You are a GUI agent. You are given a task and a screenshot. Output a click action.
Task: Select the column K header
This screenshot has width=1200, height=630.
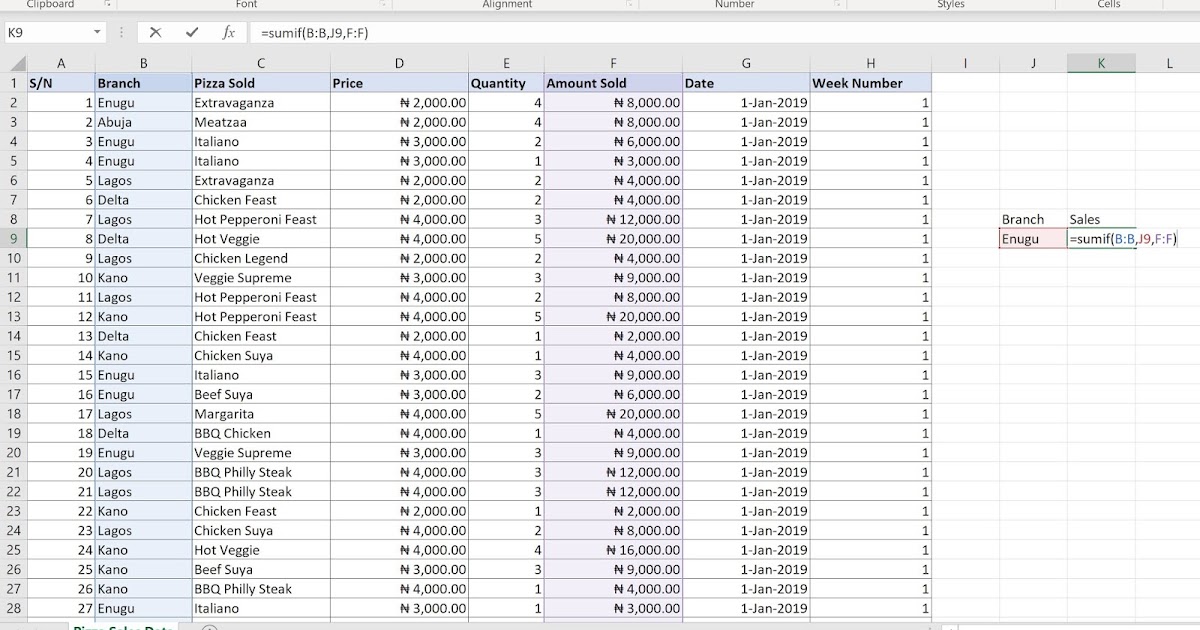(x=1100, y=63)
